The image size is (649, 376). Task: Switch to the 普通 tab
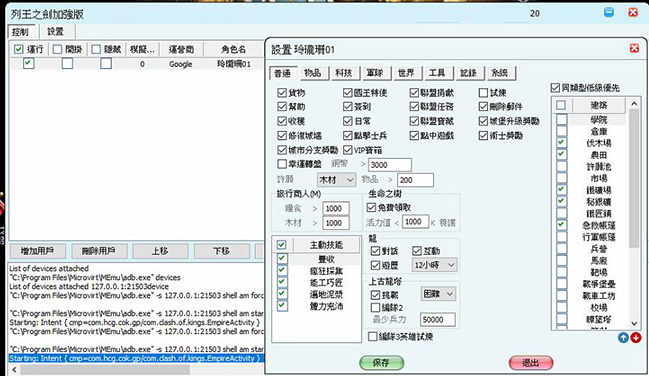pos(283,73)
